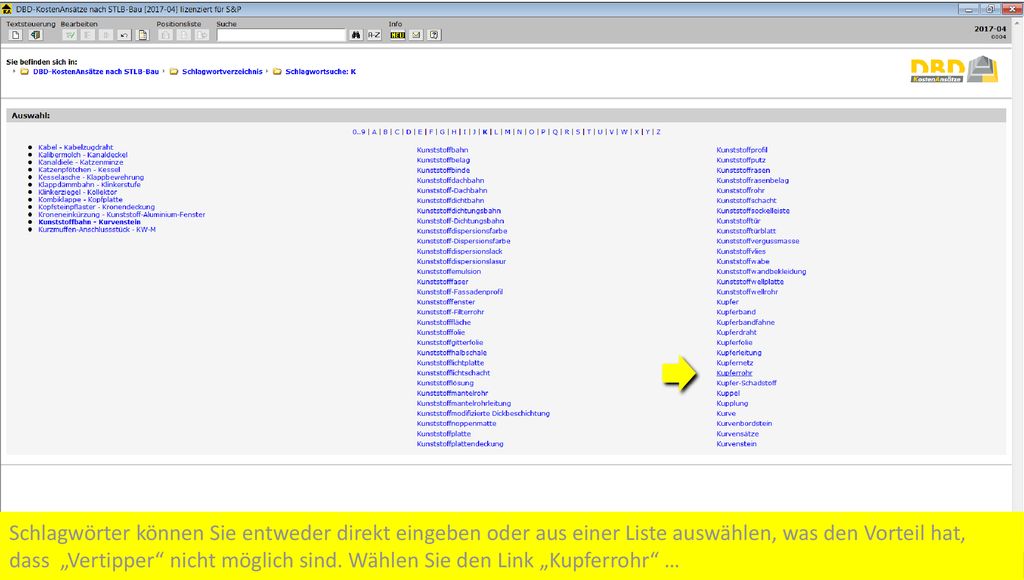Open breadcrumb Schlagwortsuche: K
Viewport: 1024px width, 580px height.
pyautogui.click(x=321, y=72)
